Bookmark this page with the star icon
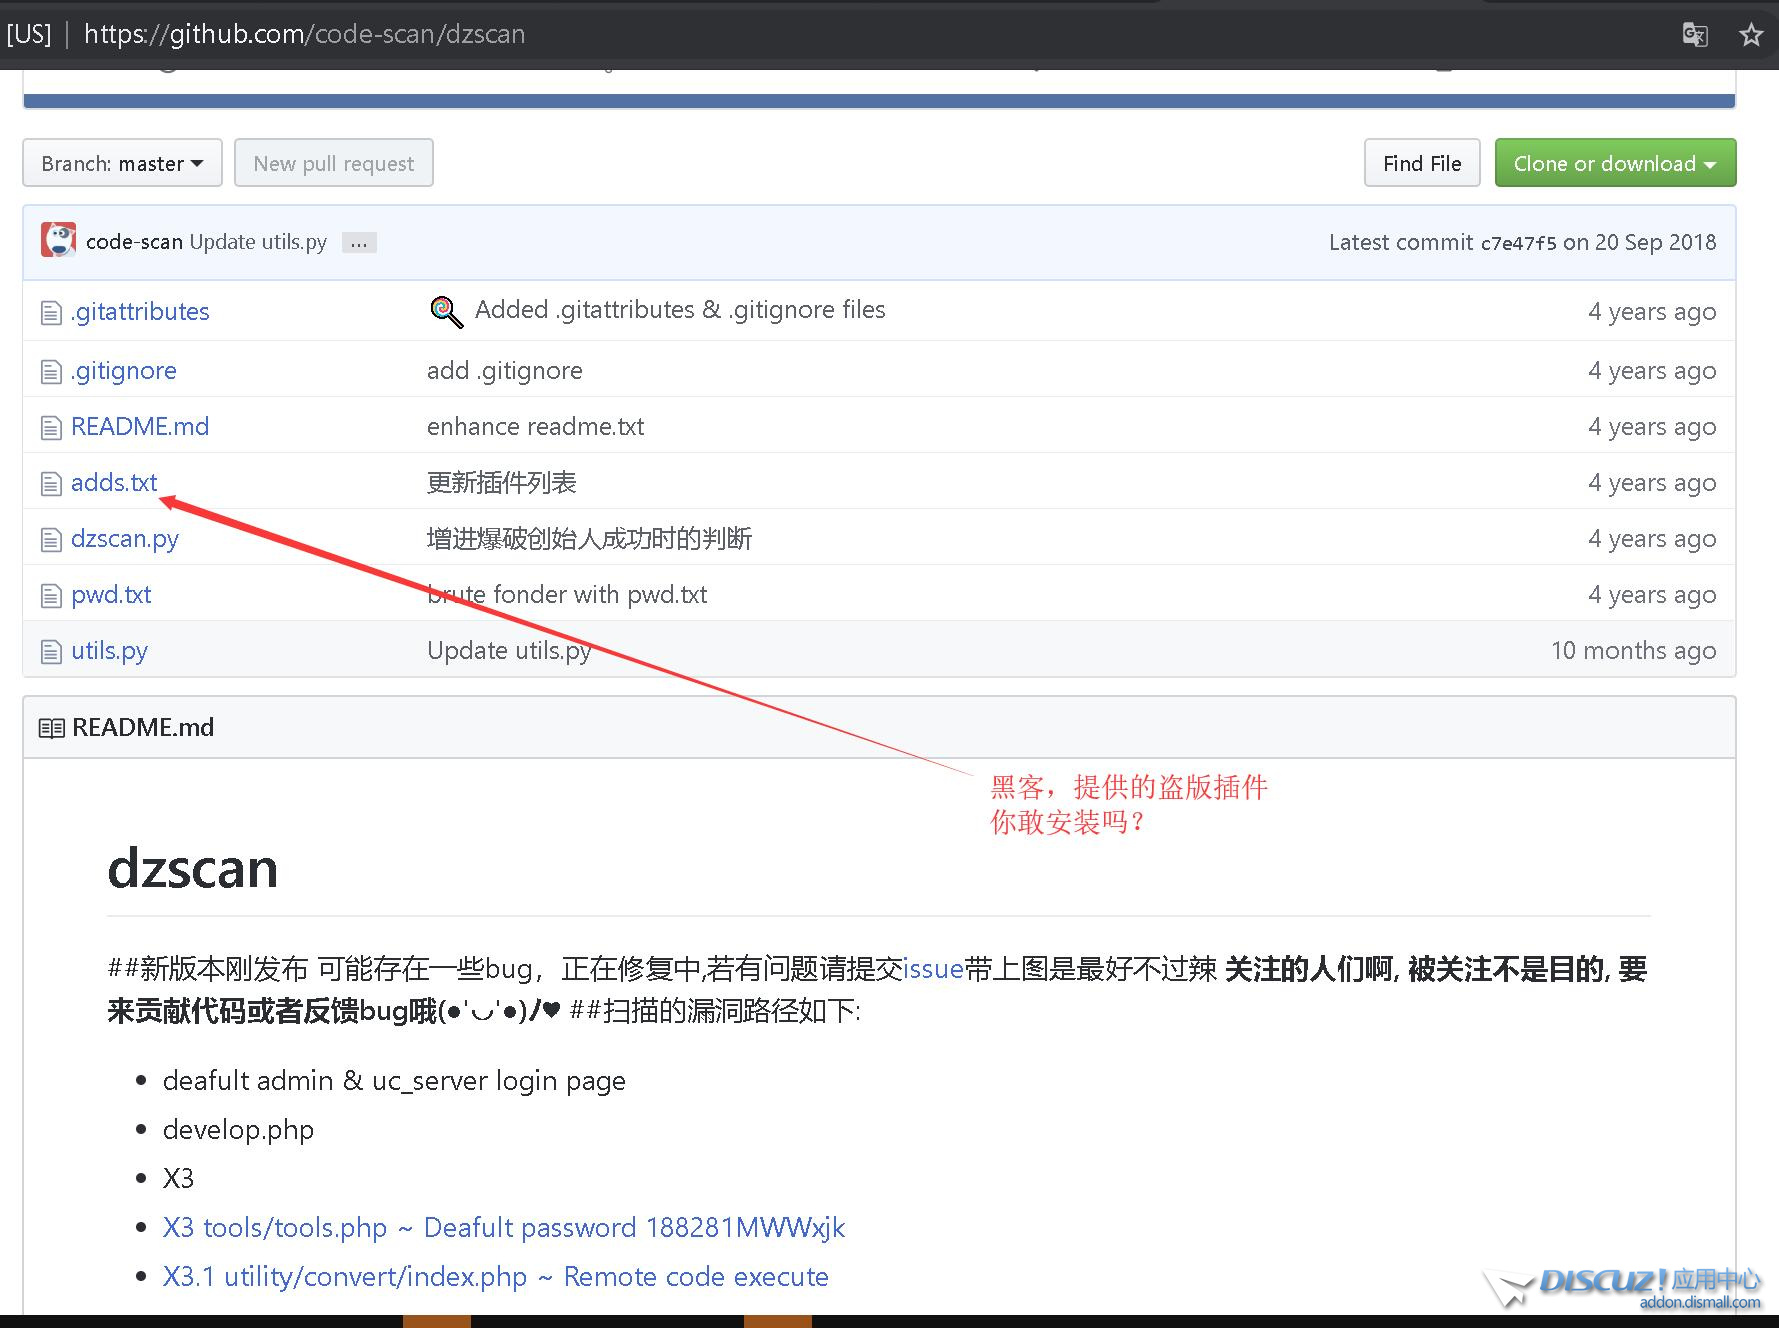1779x1328 pixels. click(1751, 35)
